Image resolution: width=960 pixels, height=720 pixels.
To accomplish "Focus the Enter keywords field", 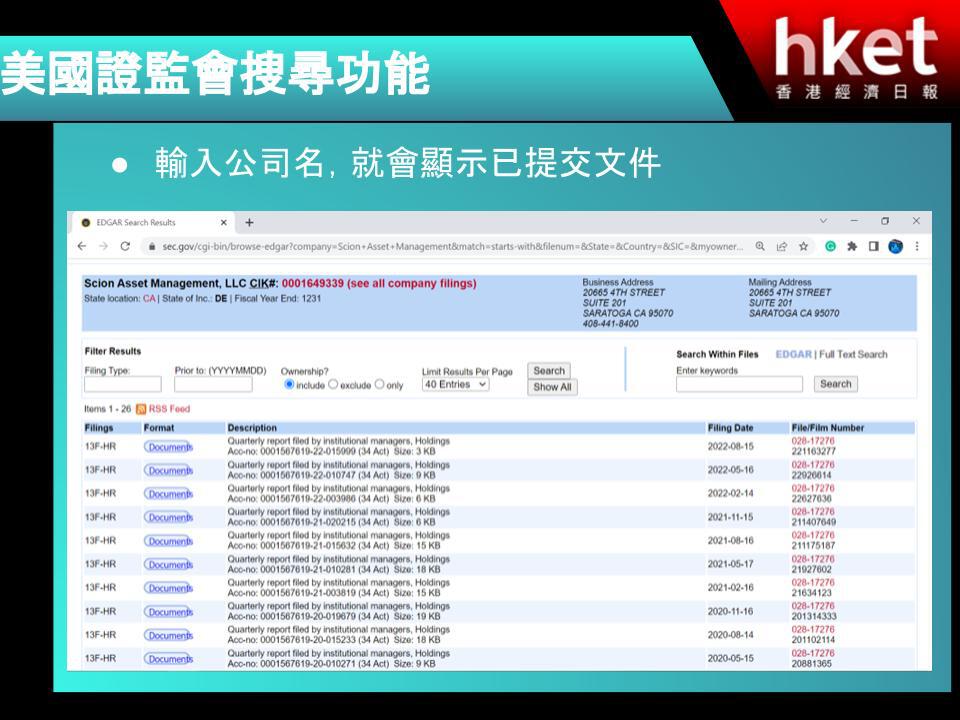I will point(739,384).
